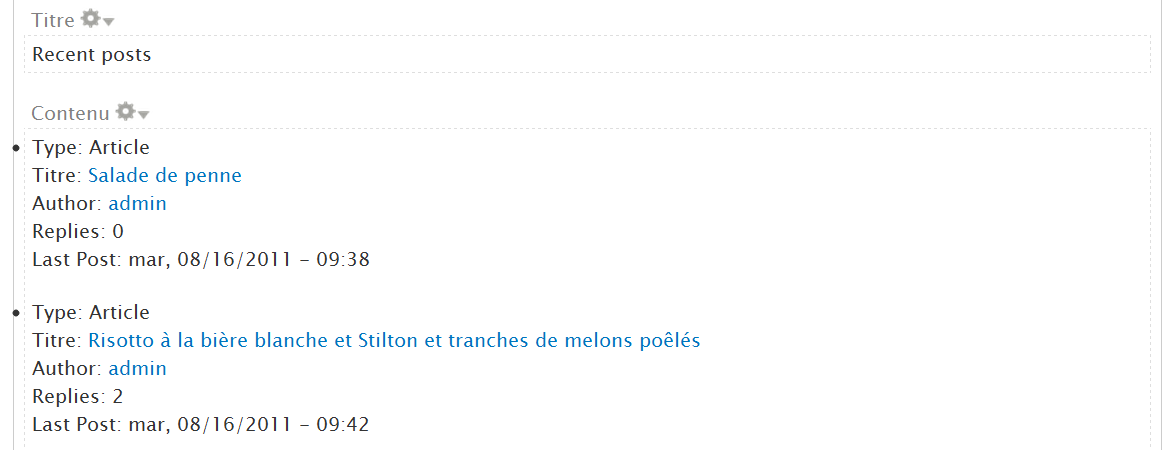Click the bullet marker of the second post
Viewport: 1173px width, 450px height.
[15, 314]
